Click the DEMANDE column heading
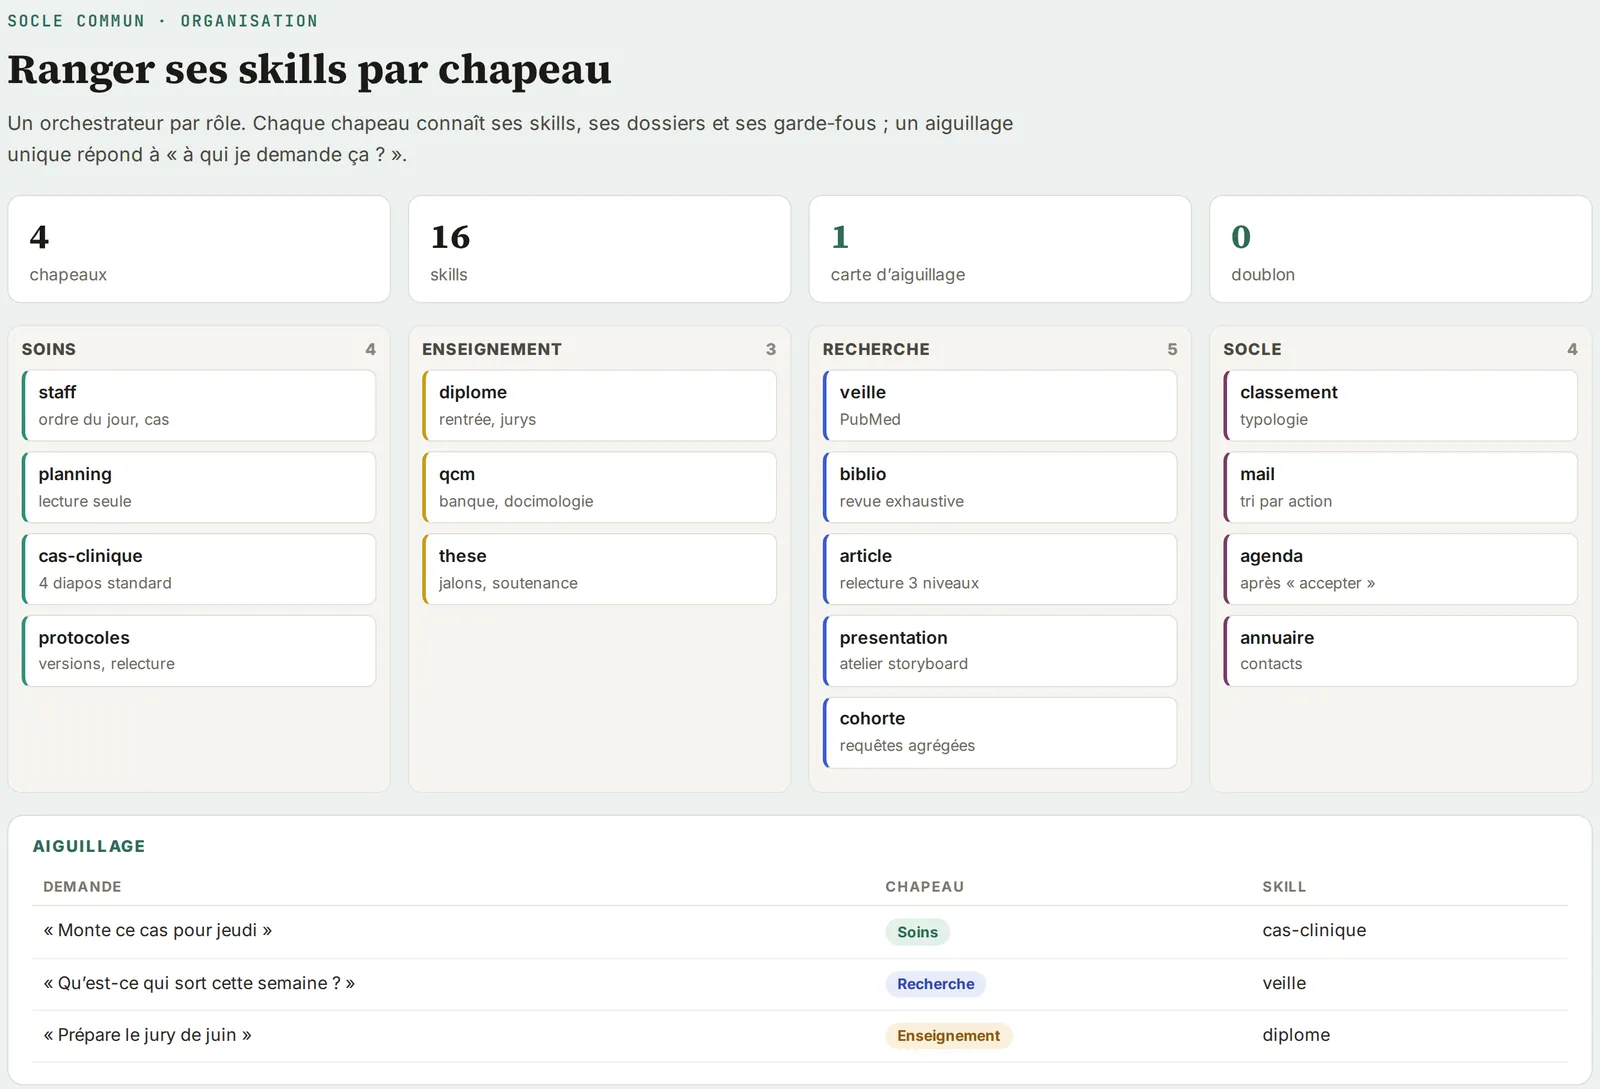This screenshot has width=1600, height=1089. 82,887
